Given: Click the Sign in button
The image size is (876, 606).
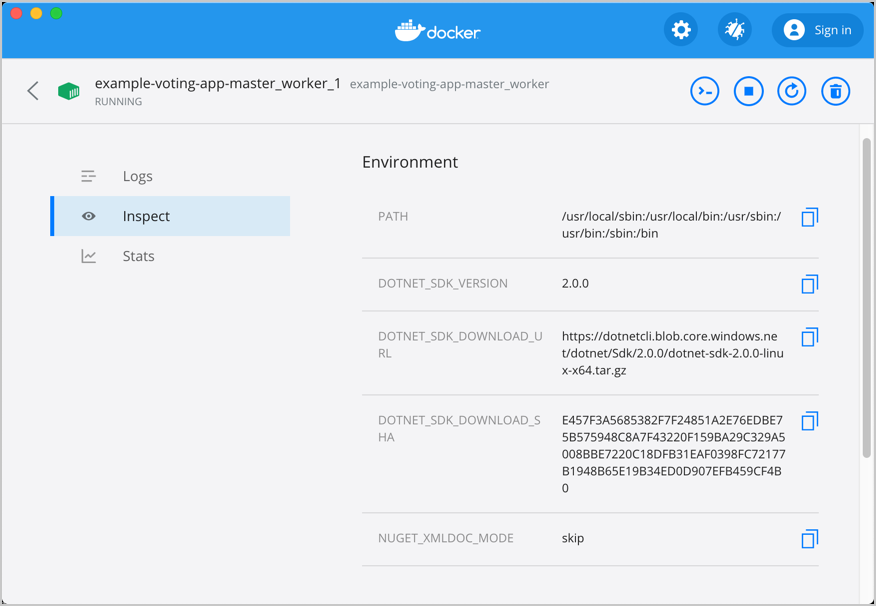Looking at the screenshot, I should click(817, 30).
